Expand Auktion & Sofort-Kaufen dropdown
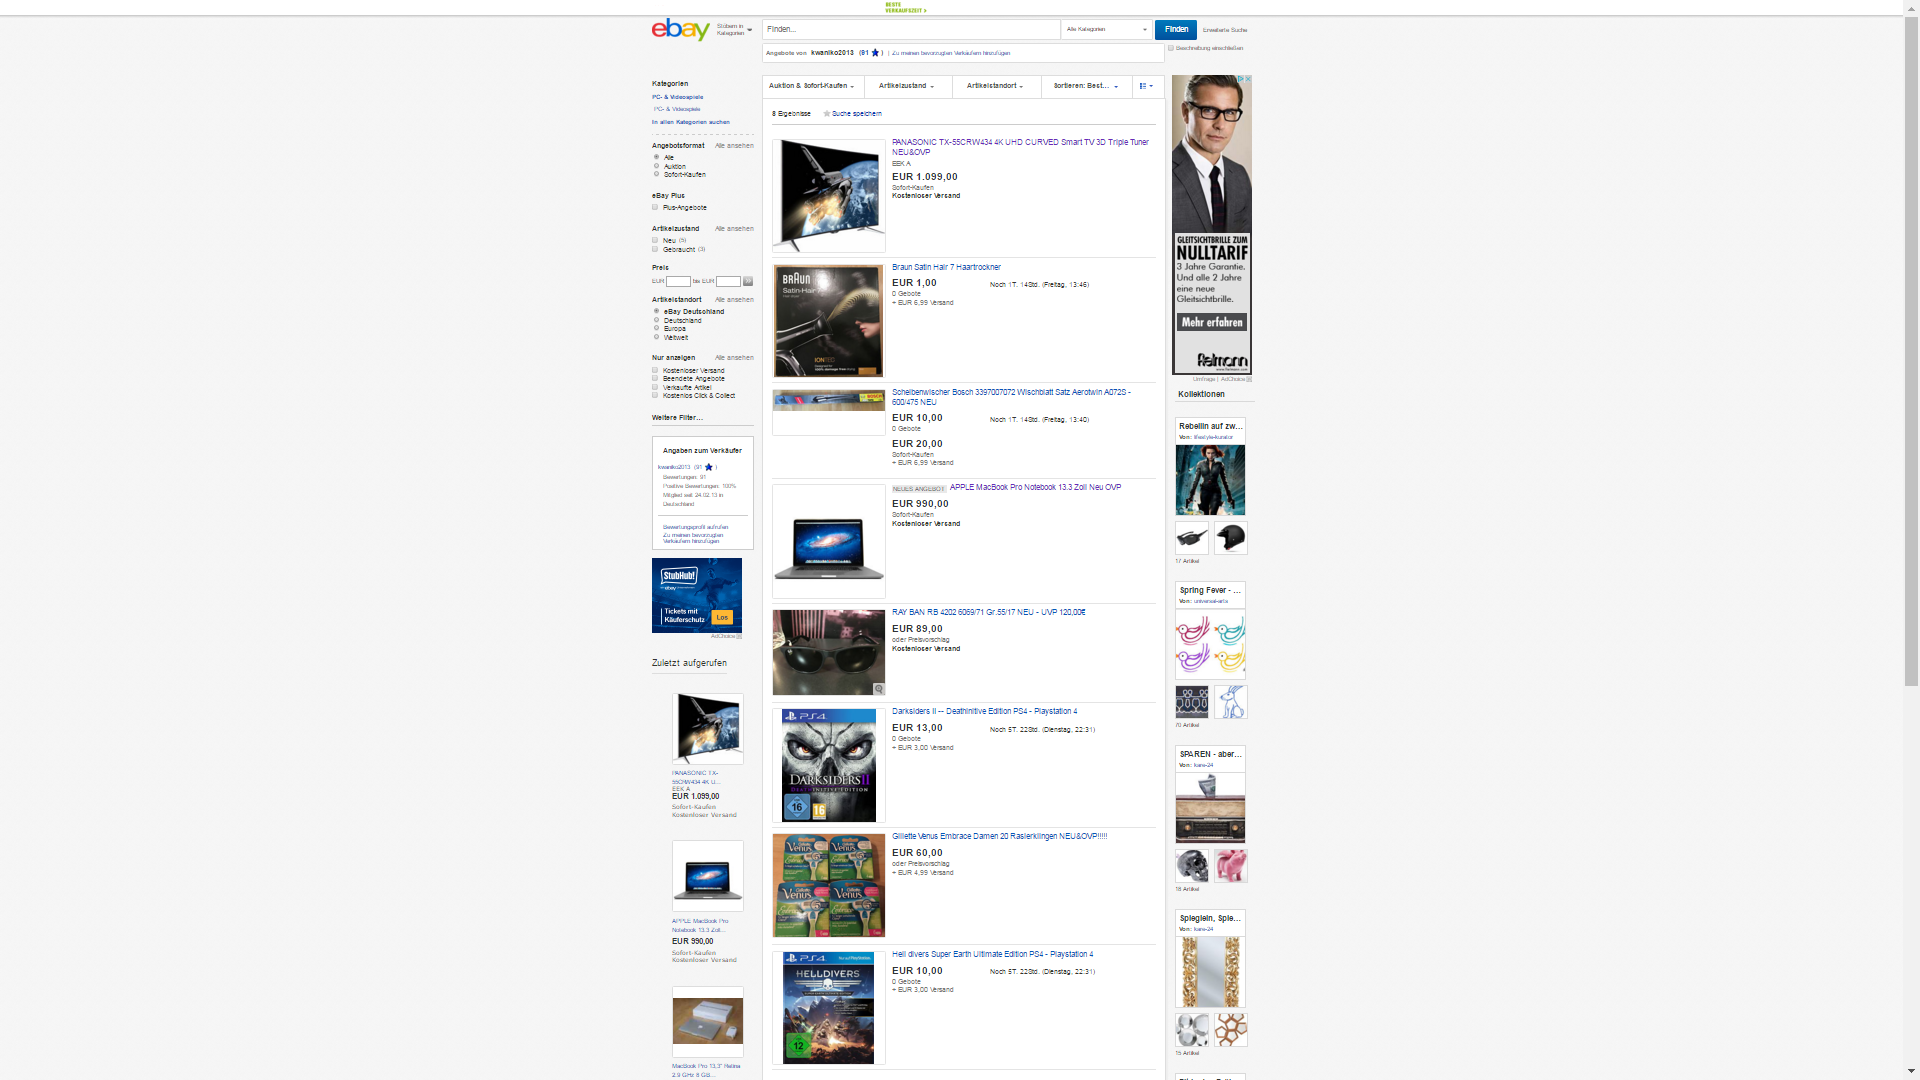The image size is (1920, 1080). pos(811,86)
